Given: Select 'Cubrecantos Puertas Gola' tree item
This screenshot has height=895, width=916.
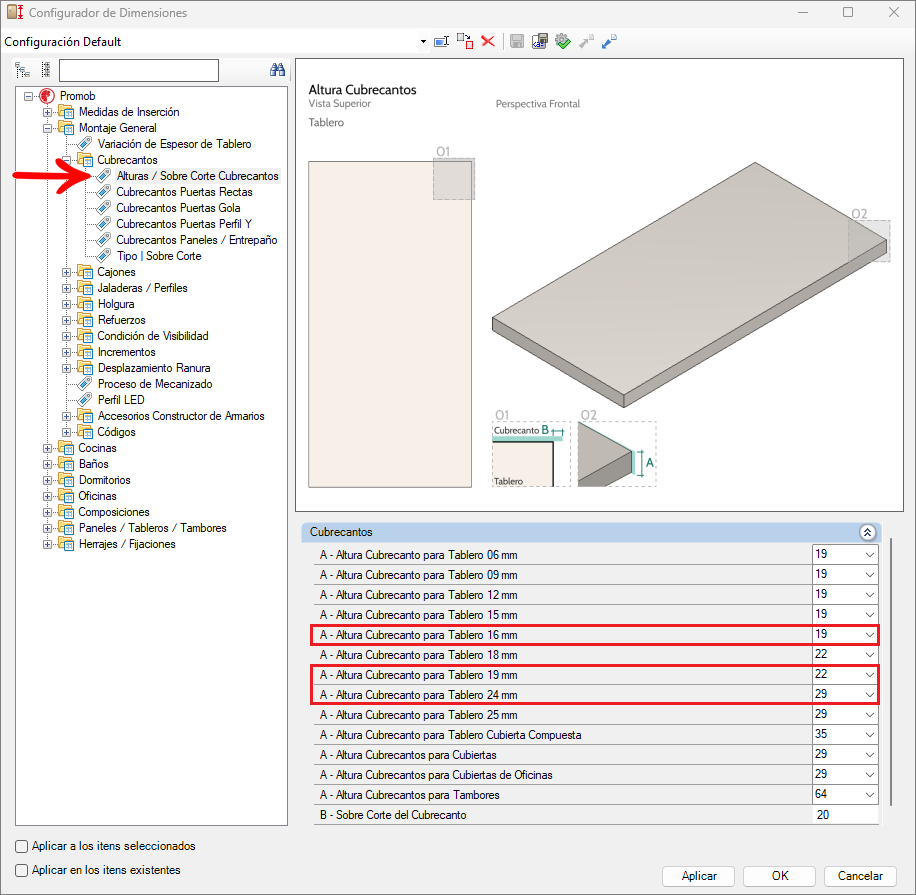Looking at the screenshot, I should pos(178,208).
